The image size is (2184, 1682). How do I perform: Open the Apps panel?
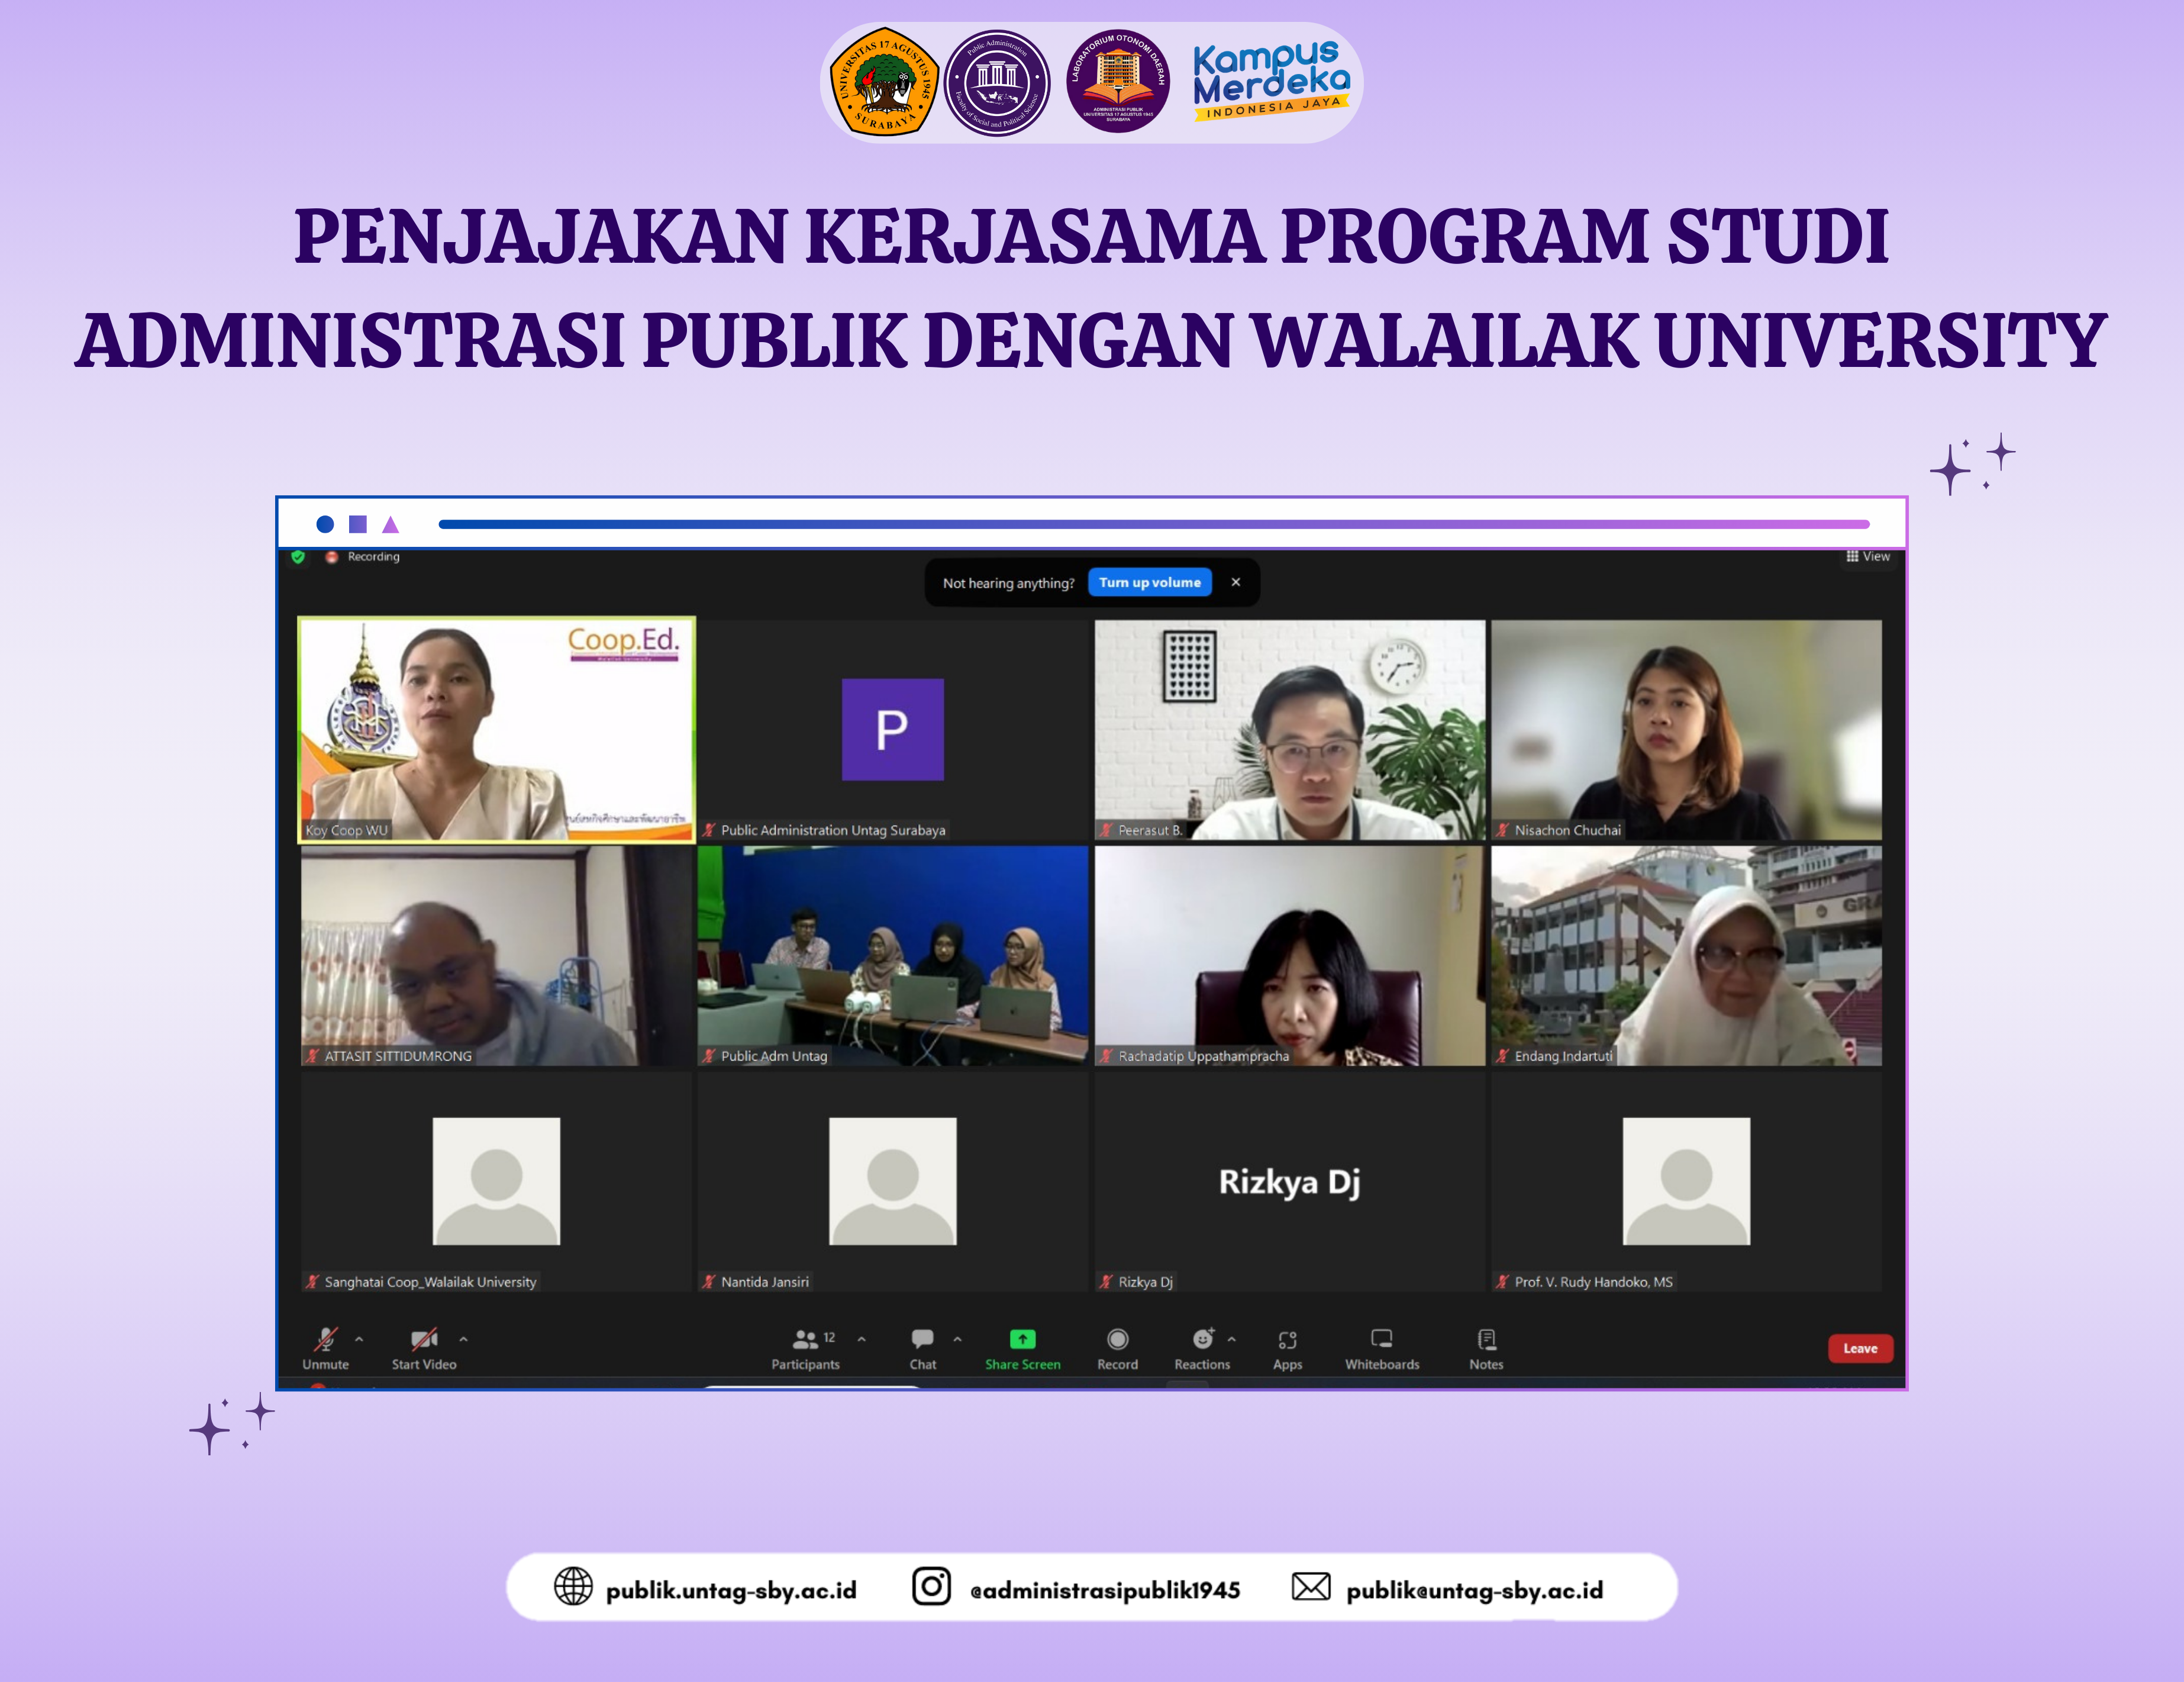point(1287,1348)
